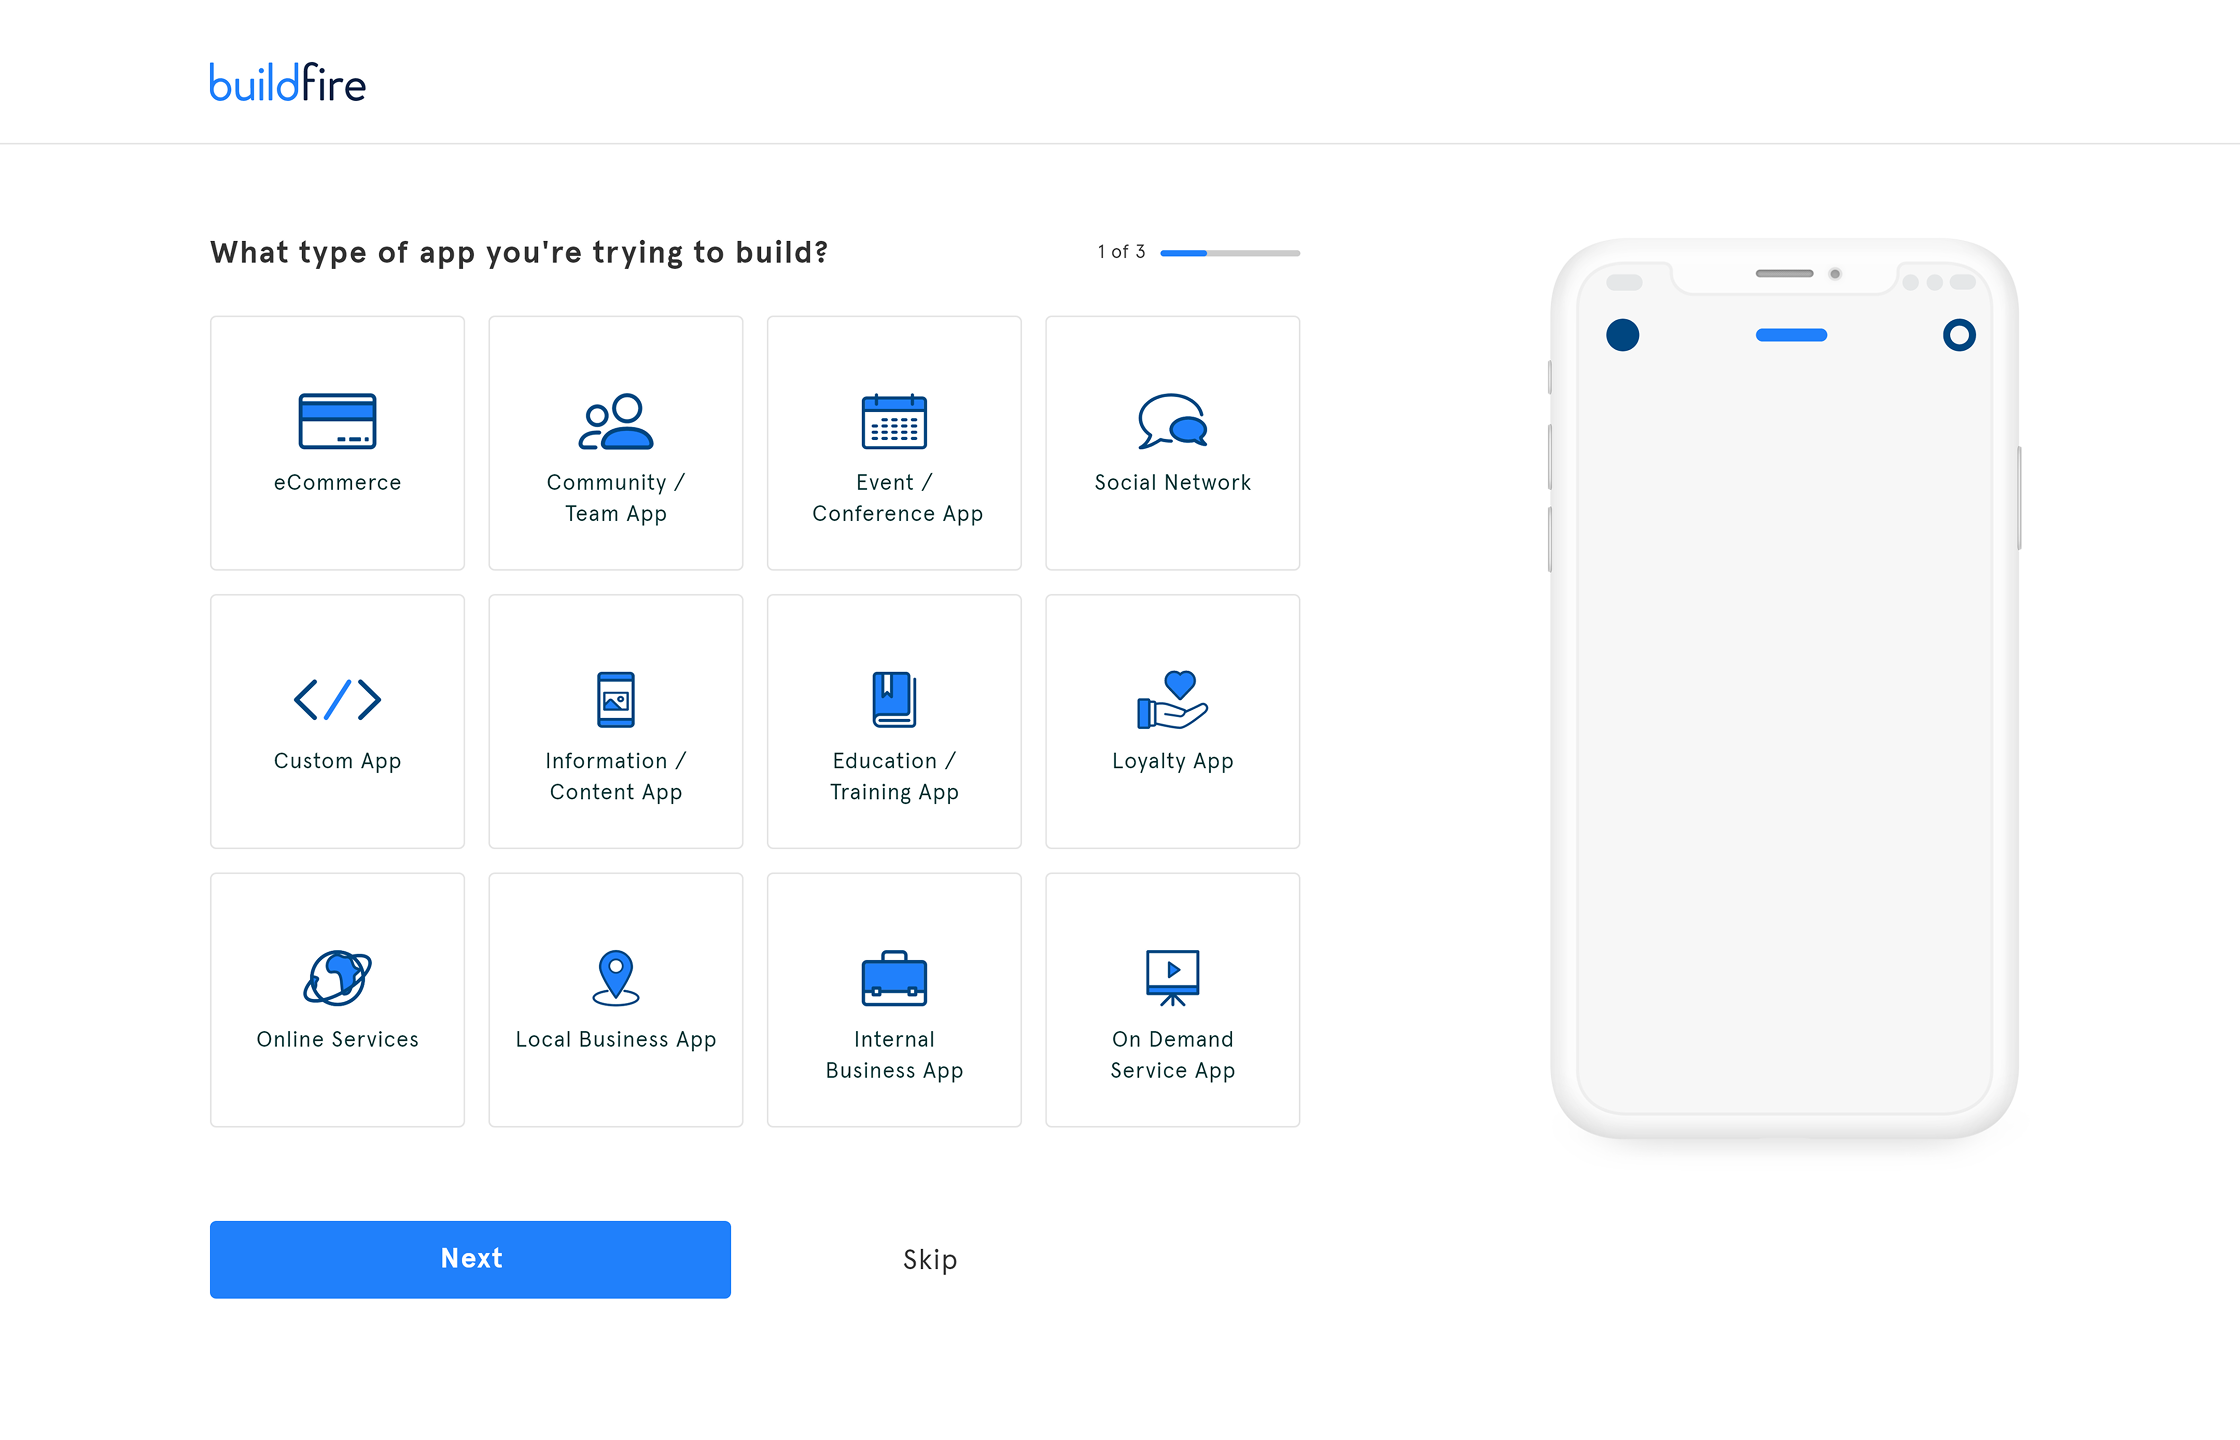
Task: Click the Internal Business briefcase icon
Action: point(894,978)
